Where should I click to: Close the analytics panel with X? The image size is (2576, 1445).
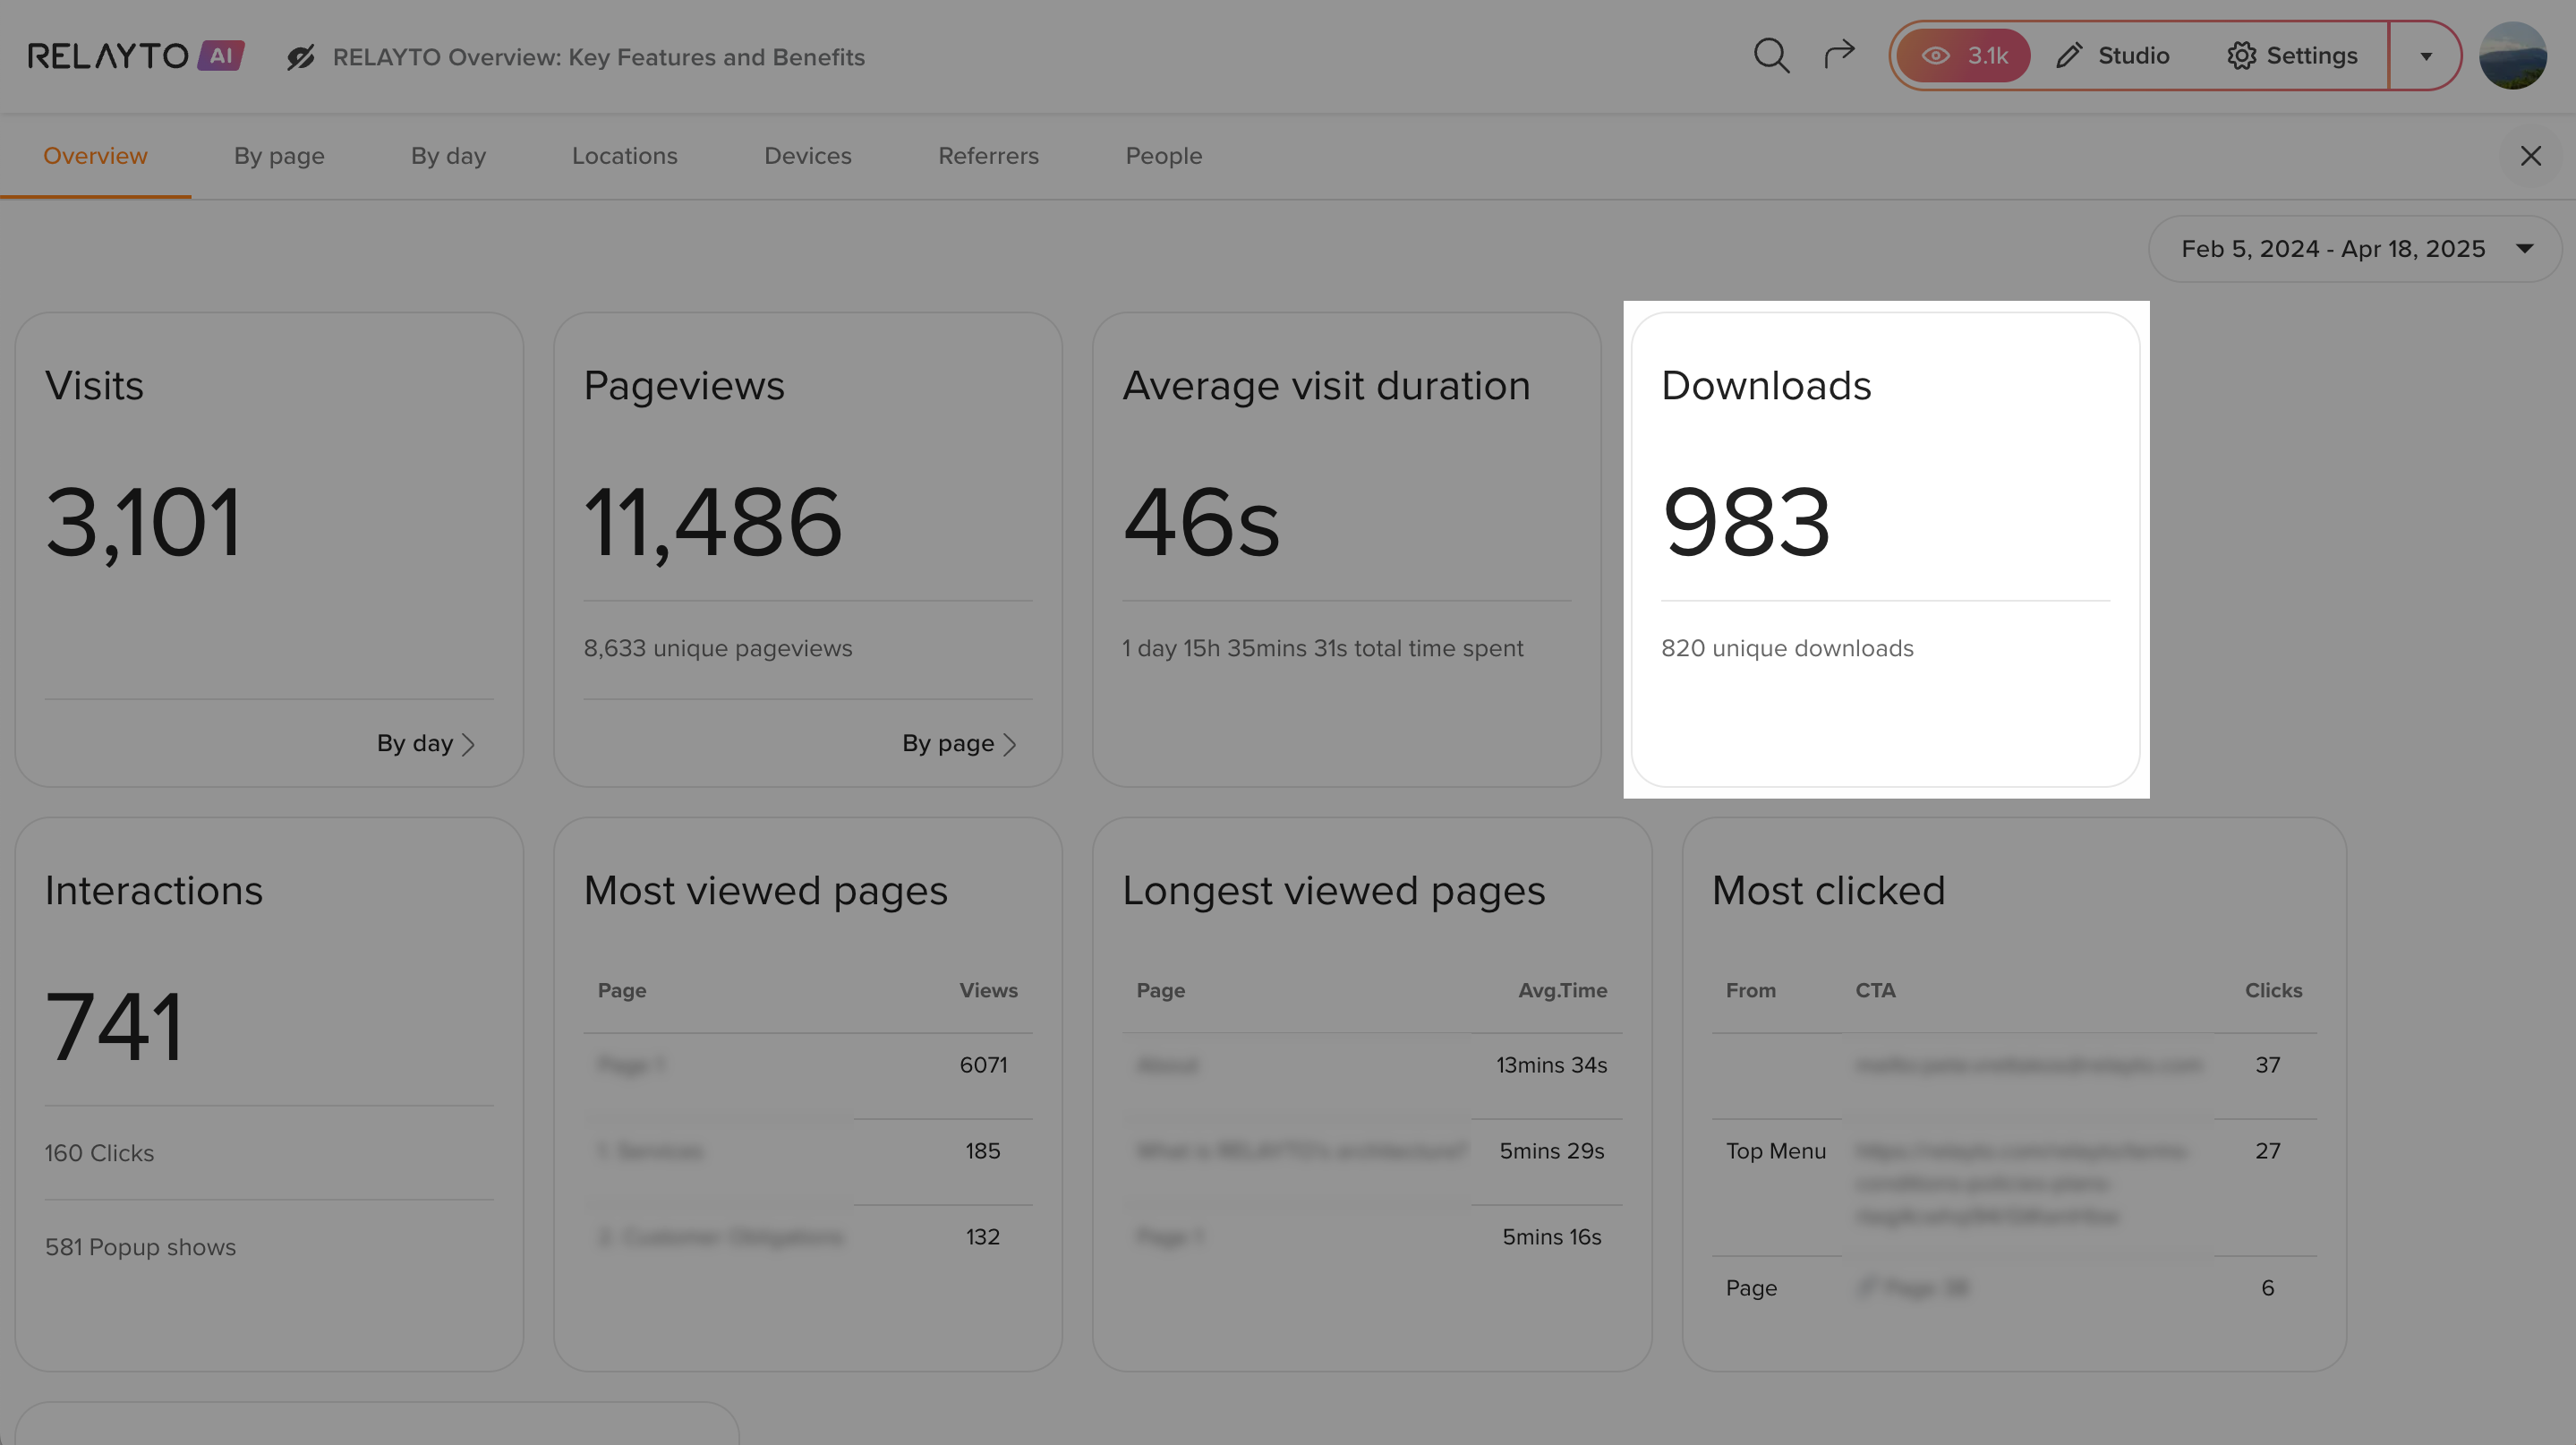point(2530,156)
